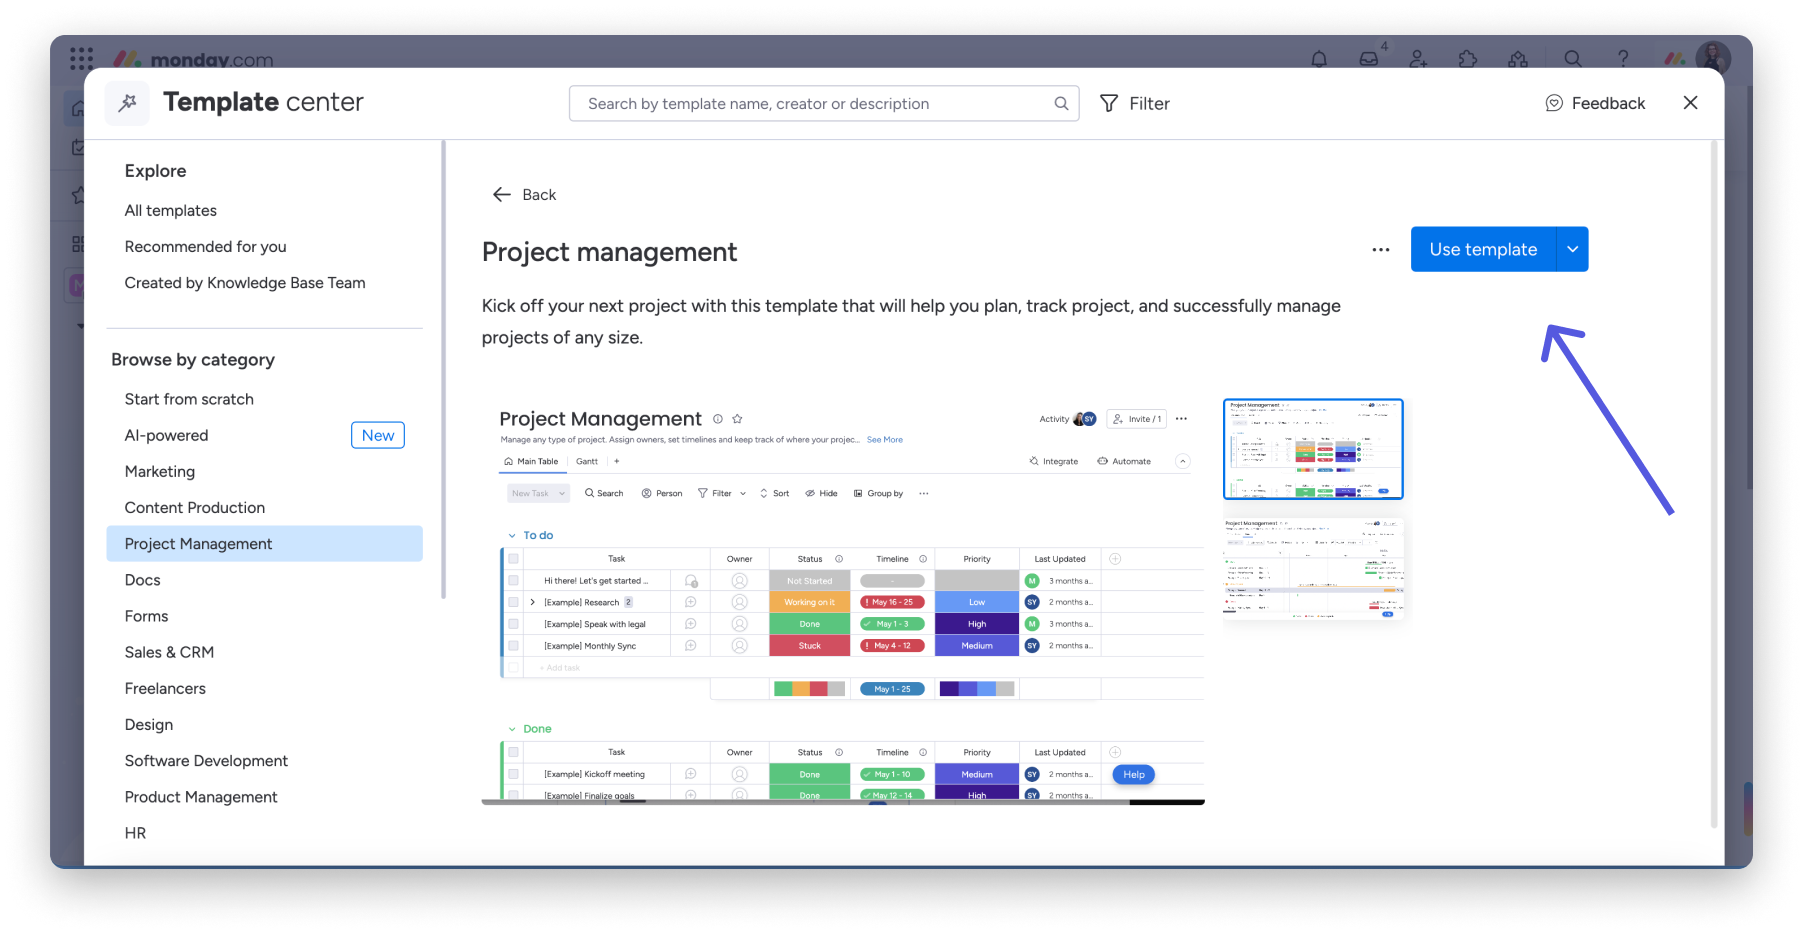The width and height of the screenshot is (1803, 934).
Task: Go back using the Back link
Action: pyautogui.click(x=525, y=195)
